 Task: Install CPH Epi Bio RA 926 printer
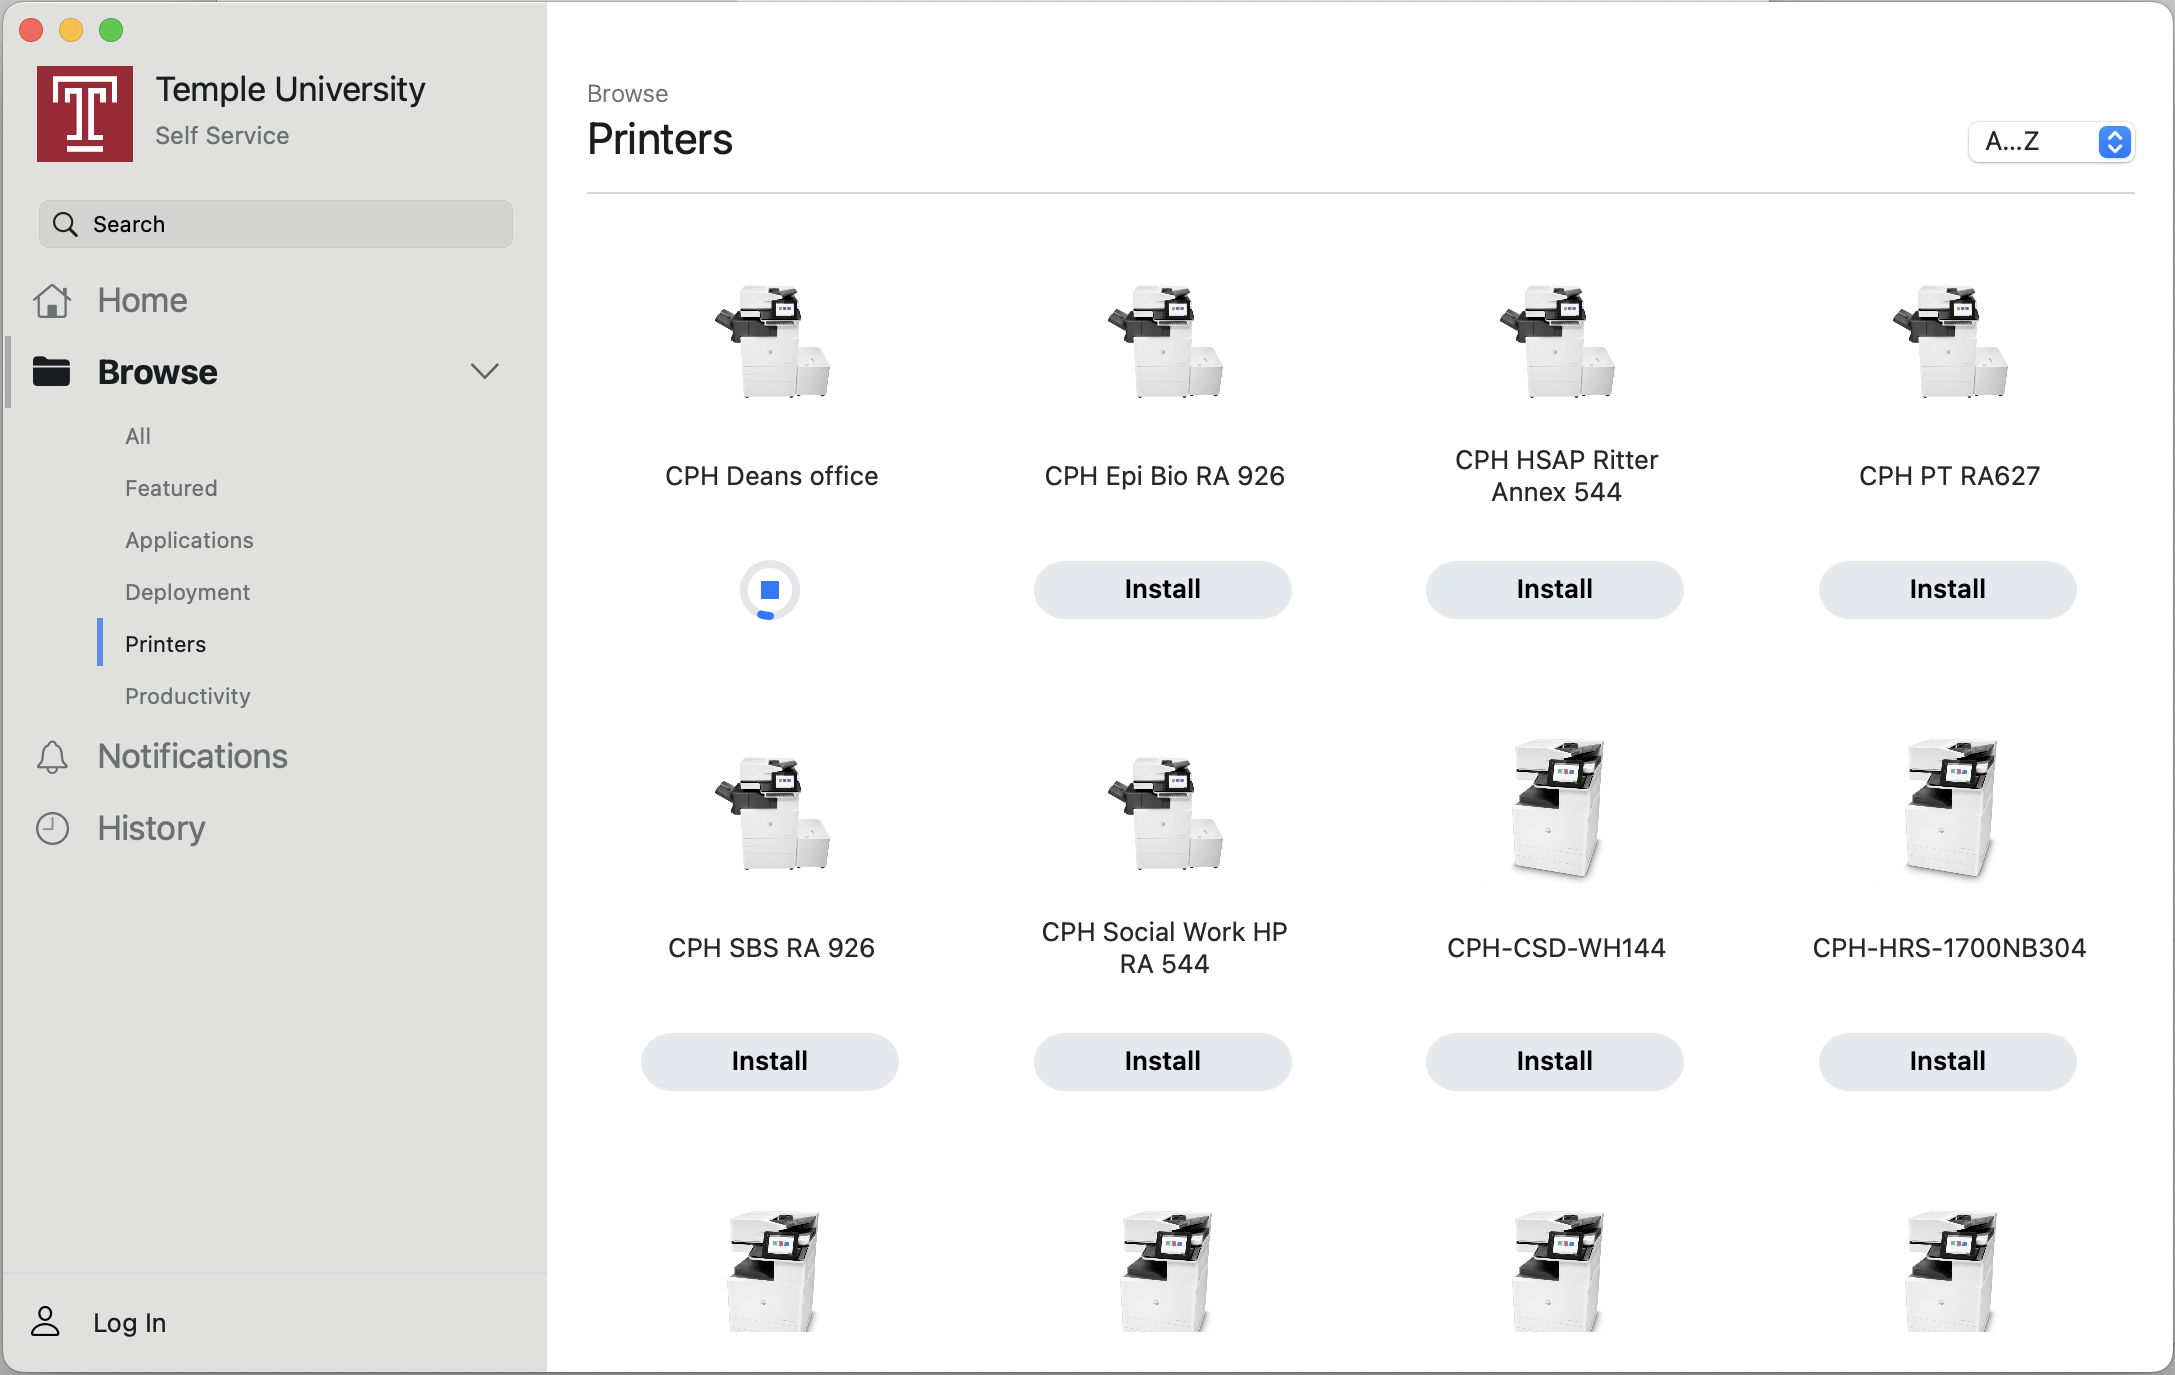[1162, 590]
